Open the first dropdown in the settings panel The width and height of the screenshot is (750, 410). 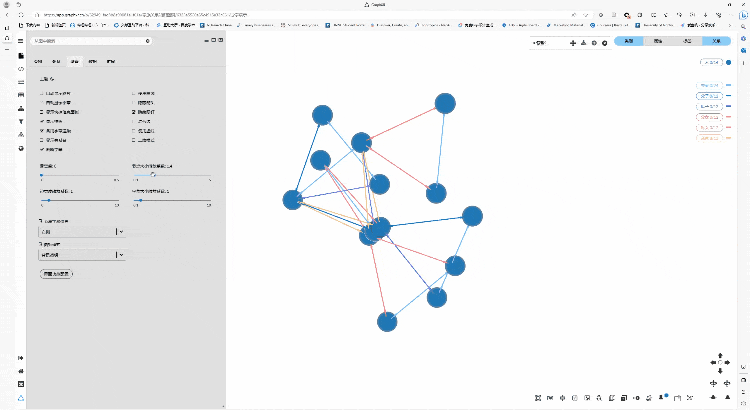point(82,232)
